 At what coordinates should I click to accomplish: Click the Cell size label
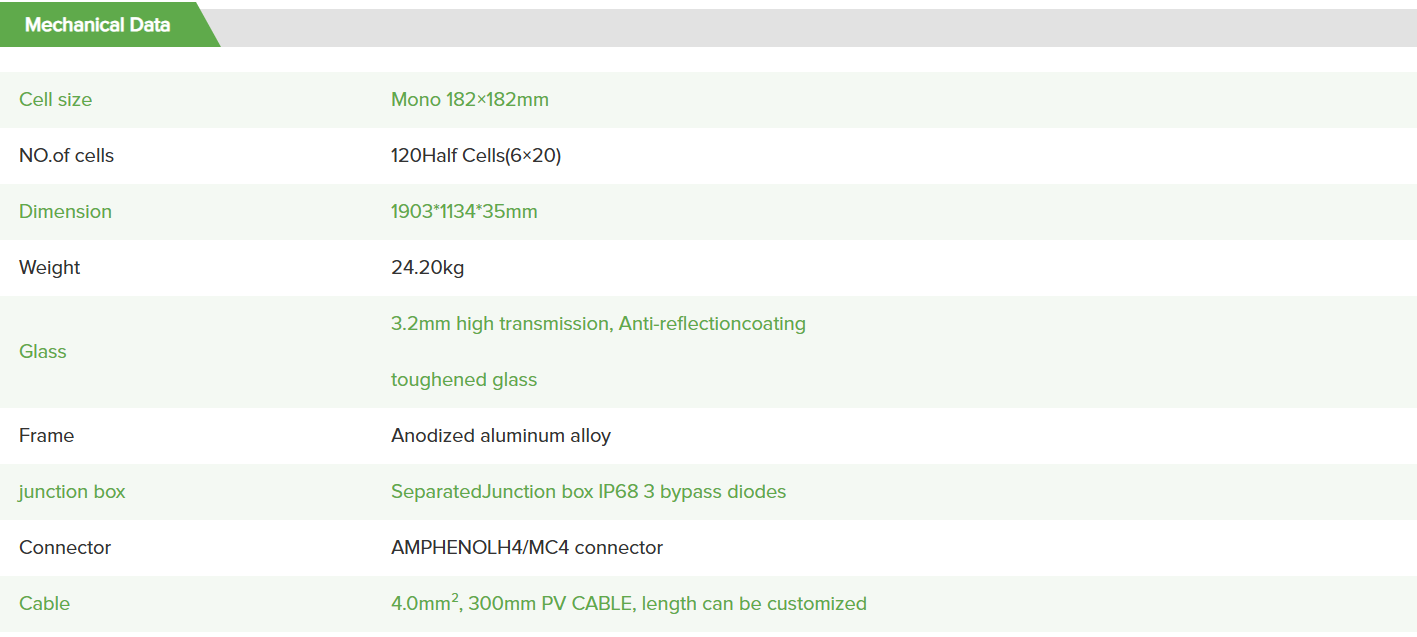point(56,100)
